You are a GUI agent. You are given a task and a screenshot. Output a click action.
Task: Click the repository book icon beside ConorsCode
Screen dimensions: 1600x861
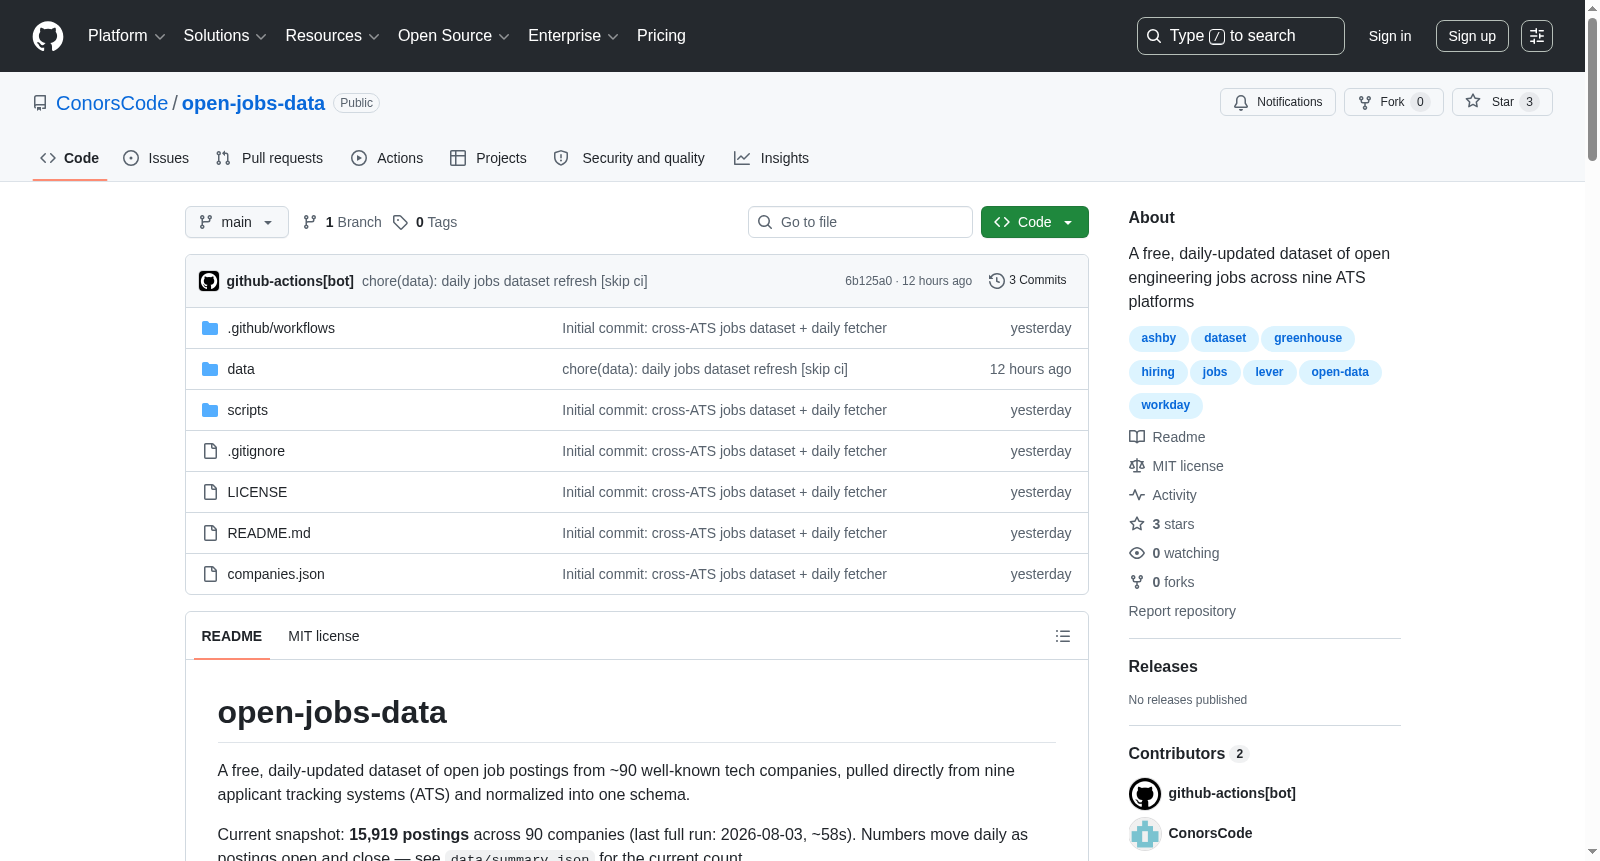[x=40, y=103]
